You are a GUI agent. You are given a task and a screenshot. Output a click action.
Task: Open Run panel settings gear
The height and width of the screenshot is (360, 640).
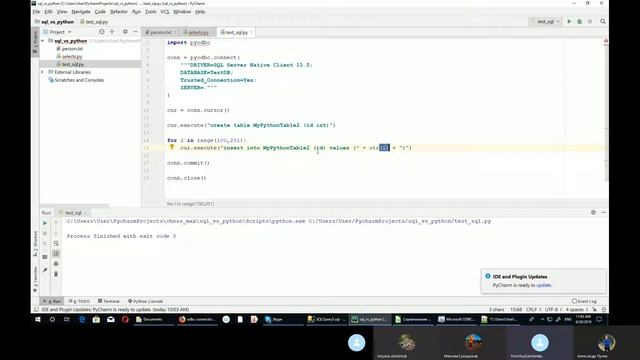pyautogui.click(x=593, y=213)
